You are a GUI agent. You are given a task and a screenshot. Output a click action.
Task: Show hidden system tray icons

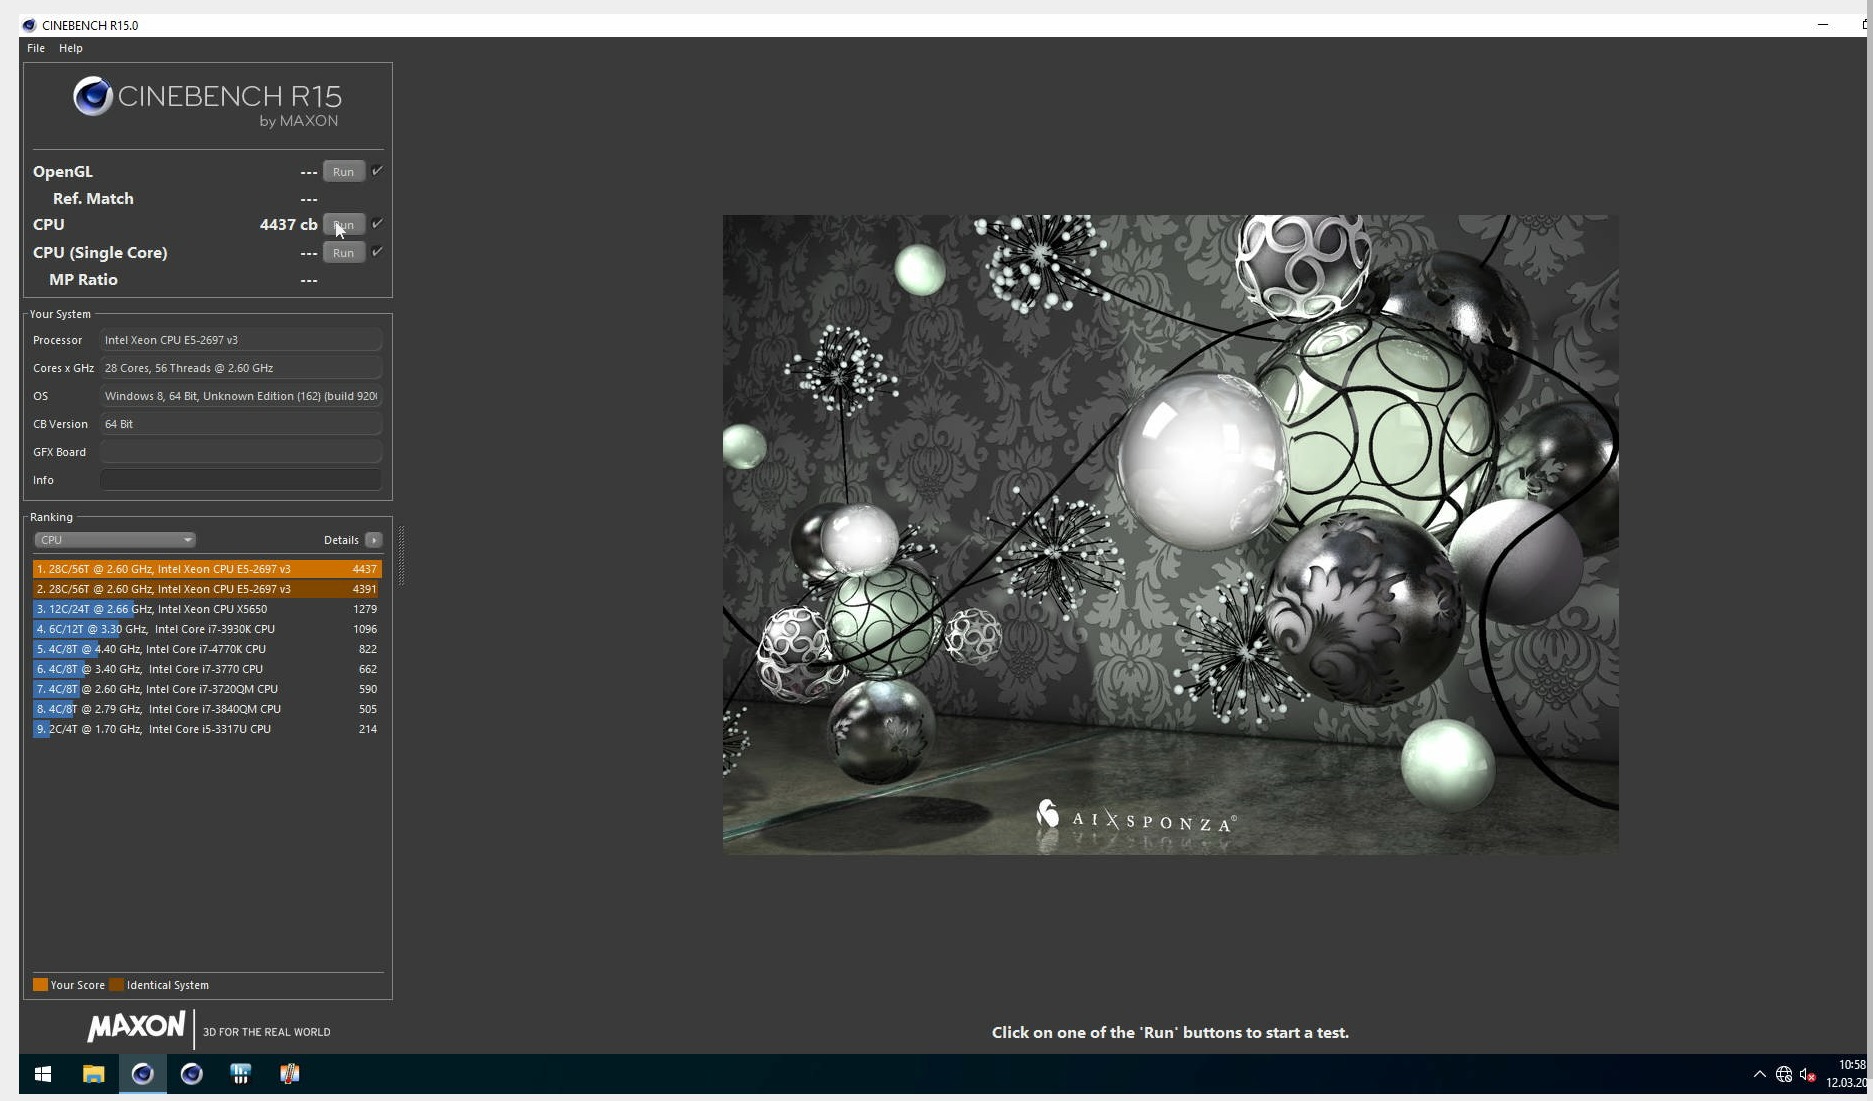pyautogui.click(x=1760, y=1074)
